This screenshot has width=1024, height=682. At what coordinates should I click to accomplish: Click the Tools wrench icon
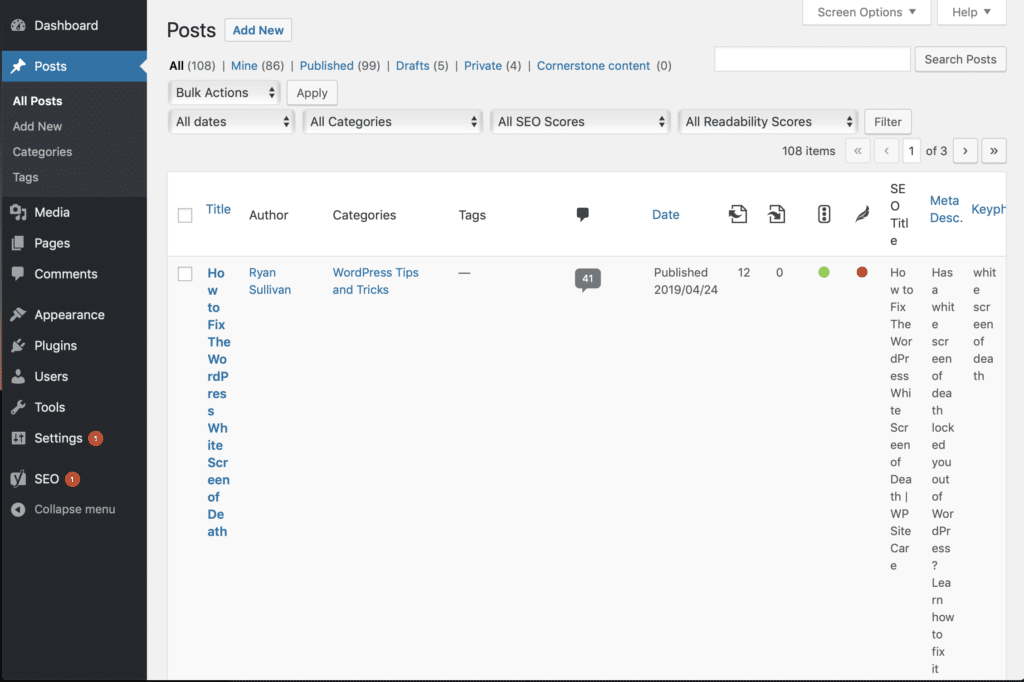click(x=18, y=407)
